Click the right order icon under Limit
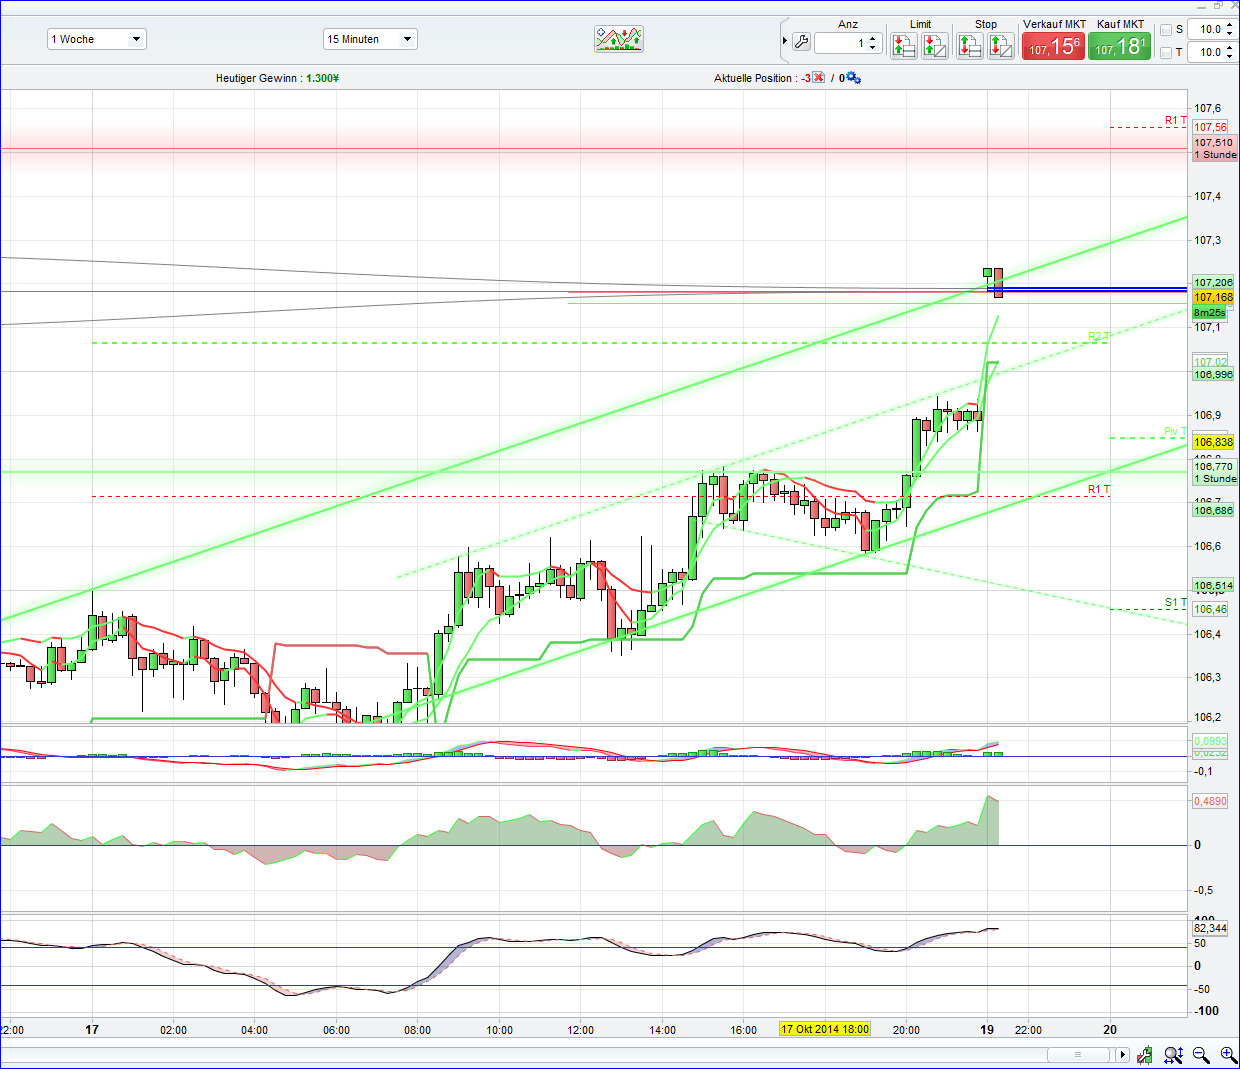 click(935, 45)
